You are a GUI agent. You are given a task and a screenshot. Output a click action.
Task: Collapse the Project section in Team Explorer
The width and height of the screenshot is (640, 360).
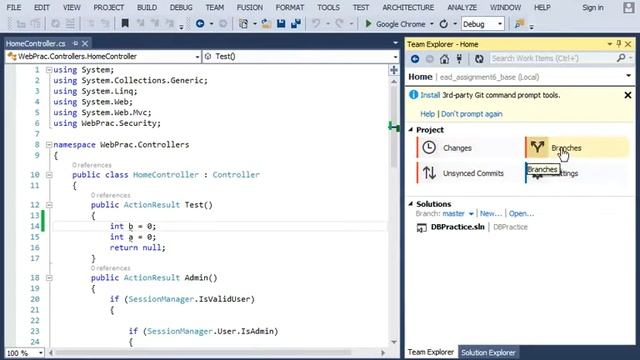tap(411, 130)
